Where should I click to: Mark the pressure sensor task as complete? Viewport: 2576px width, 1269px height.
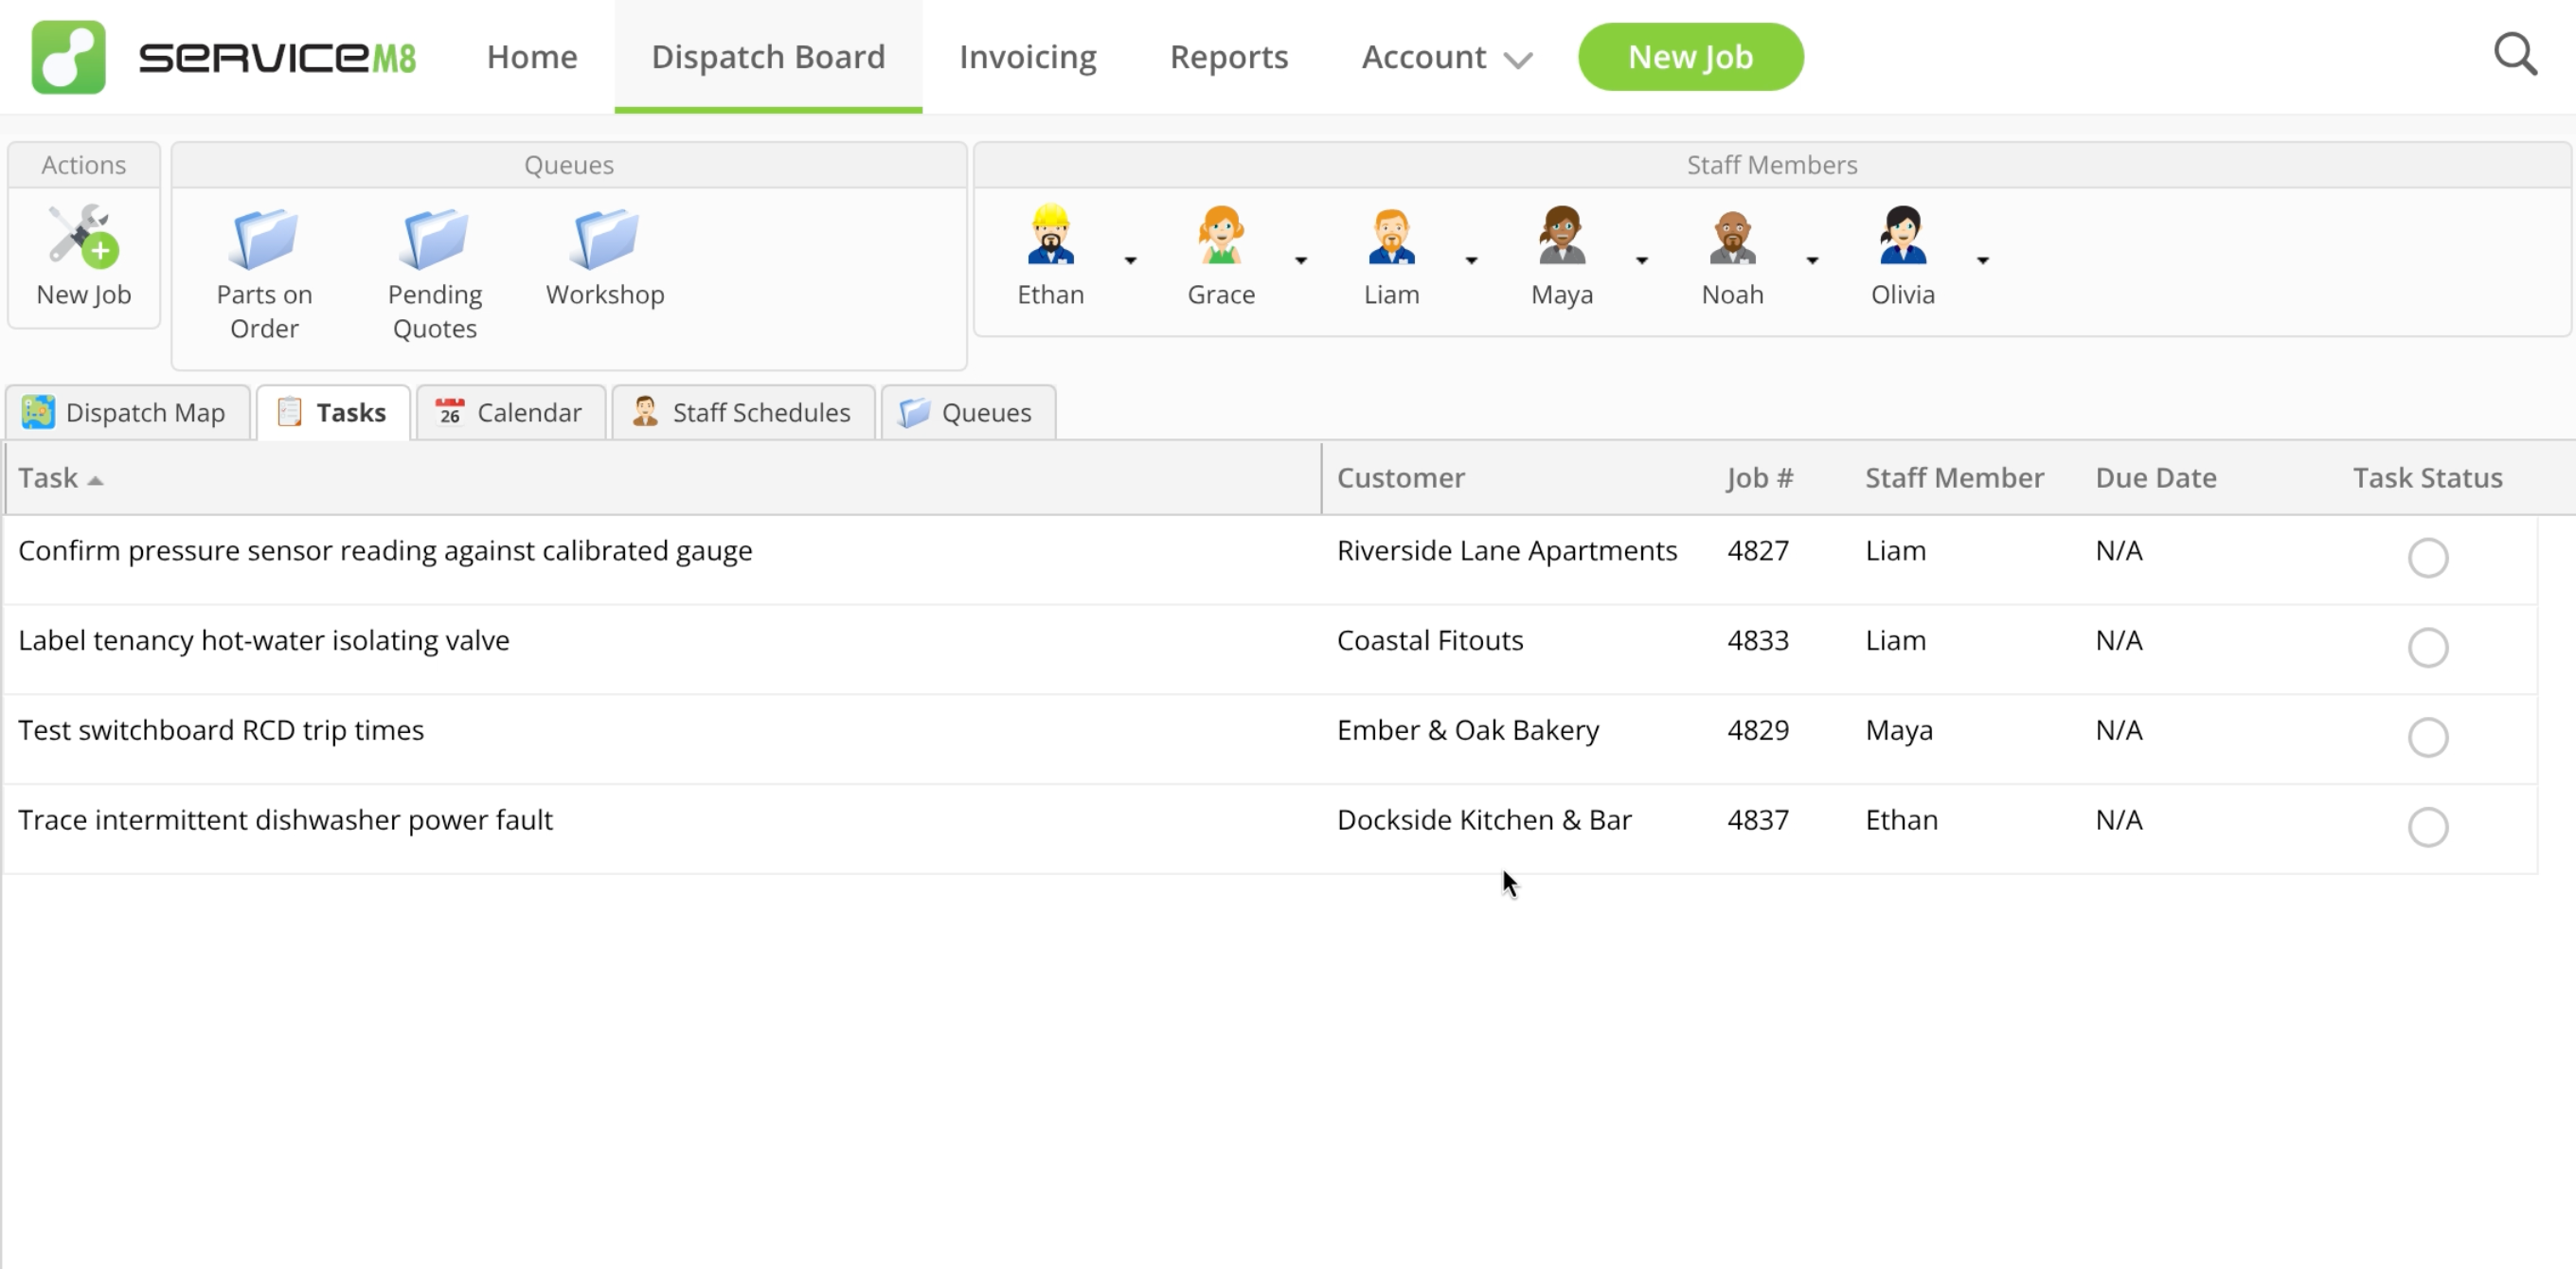tap(2427, 558)
